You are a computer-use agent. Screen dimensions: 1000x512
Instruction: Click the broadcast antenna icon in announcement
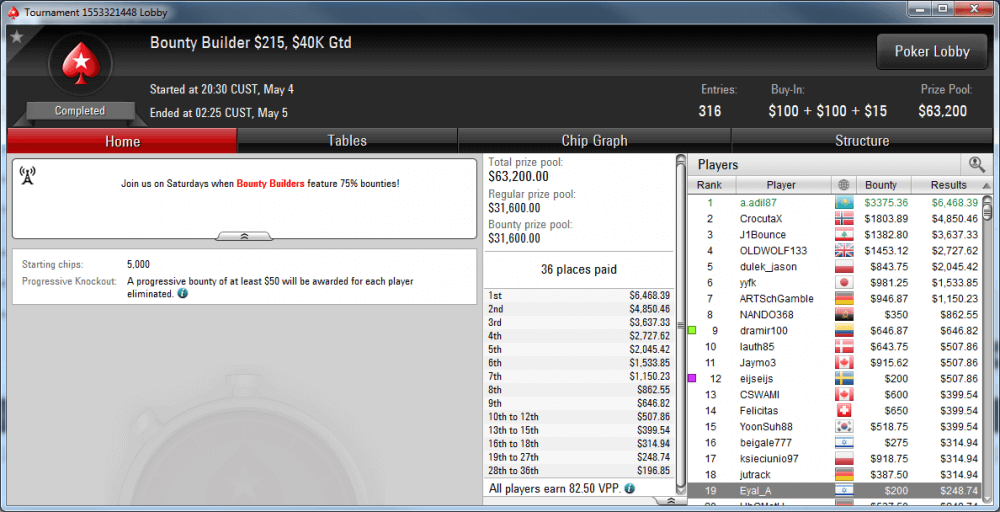27,175
